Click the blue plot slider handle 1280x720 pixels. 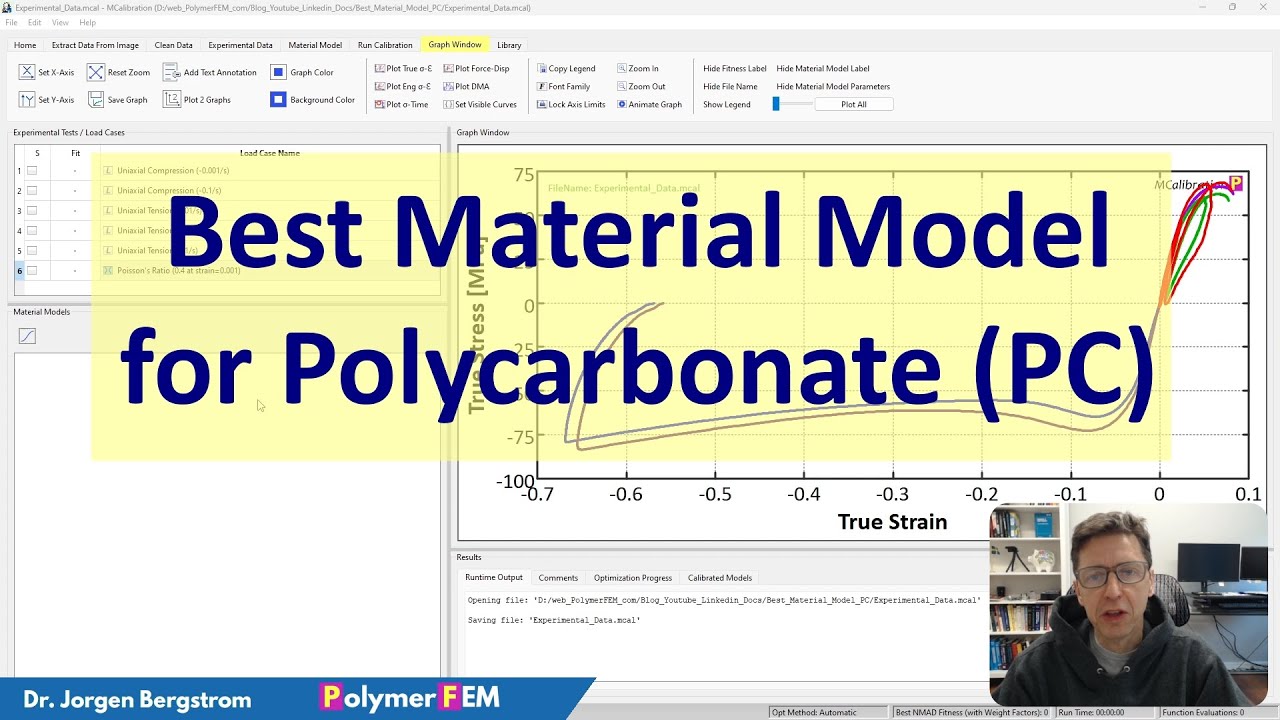coord(776,104)
